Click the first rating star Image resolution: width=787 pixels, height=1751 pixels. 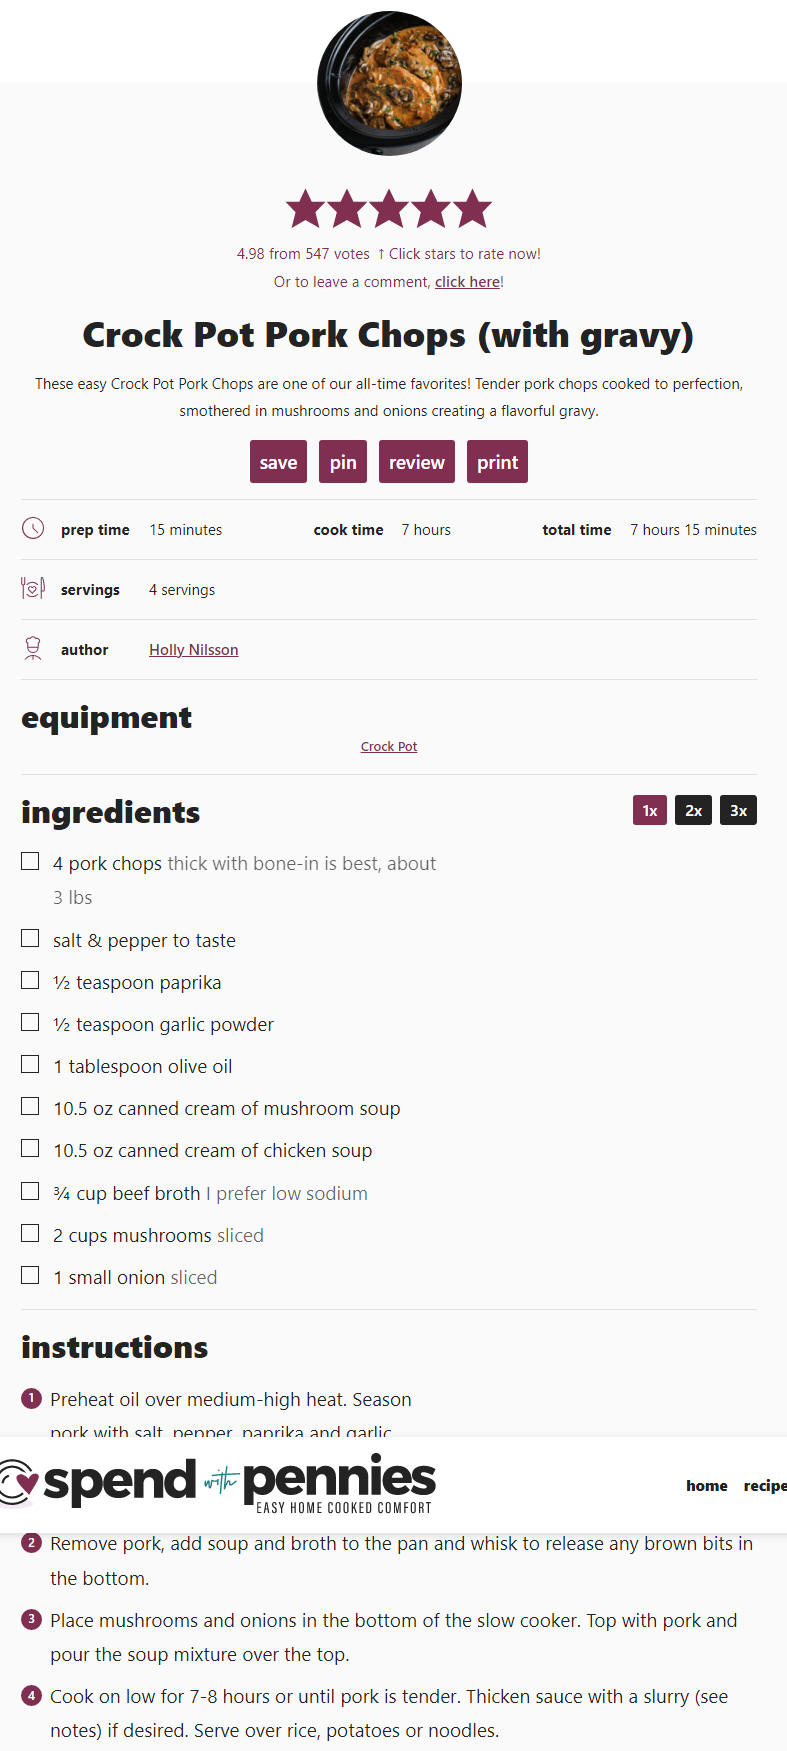(x=305, y=209)
